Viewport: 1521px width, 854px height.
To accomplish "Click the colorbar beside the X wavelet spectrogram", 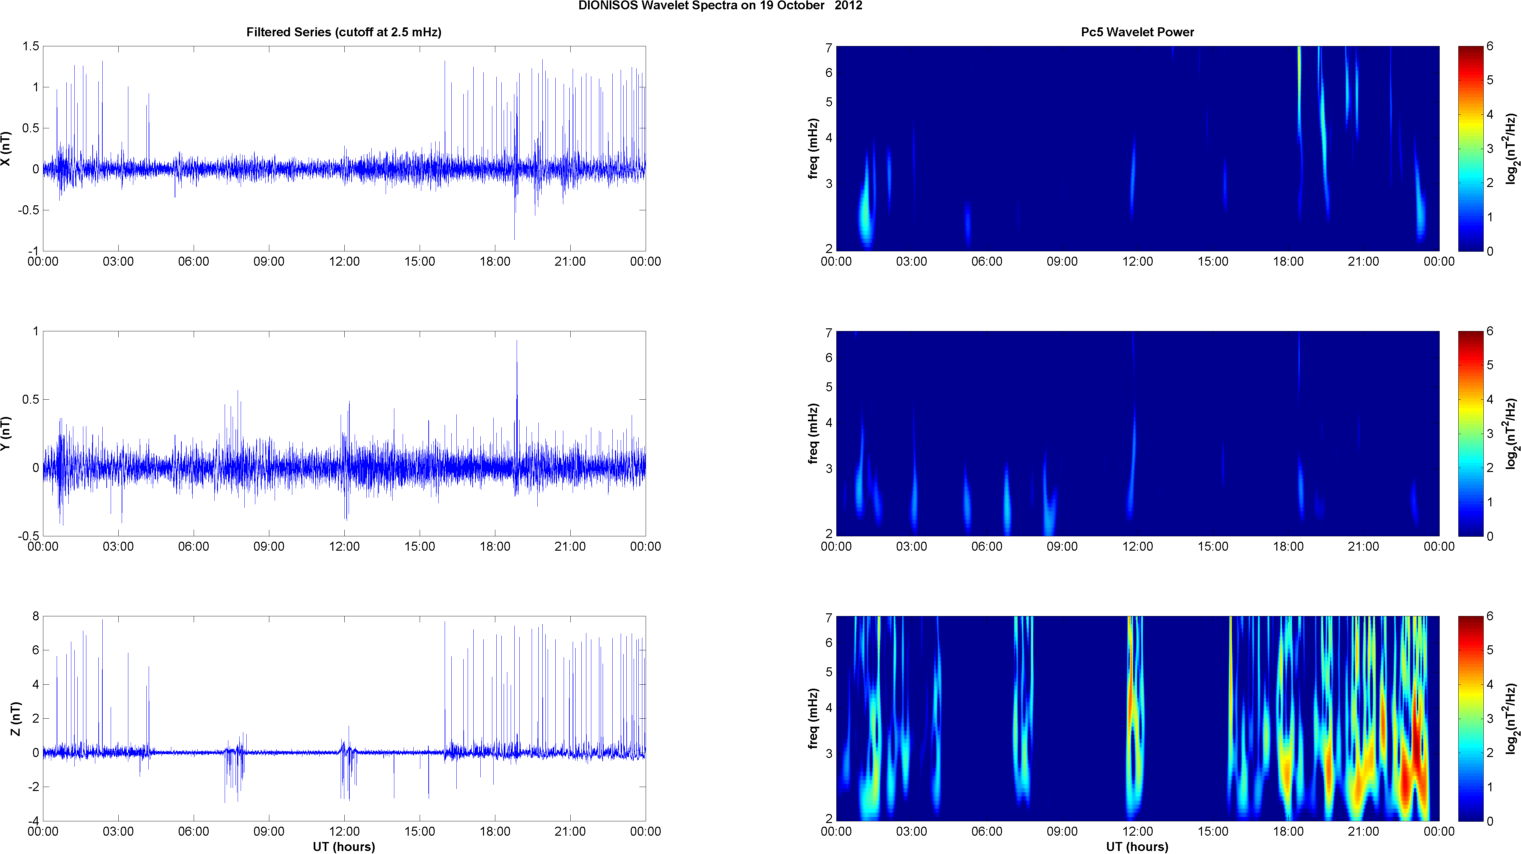I will 1470,149.
